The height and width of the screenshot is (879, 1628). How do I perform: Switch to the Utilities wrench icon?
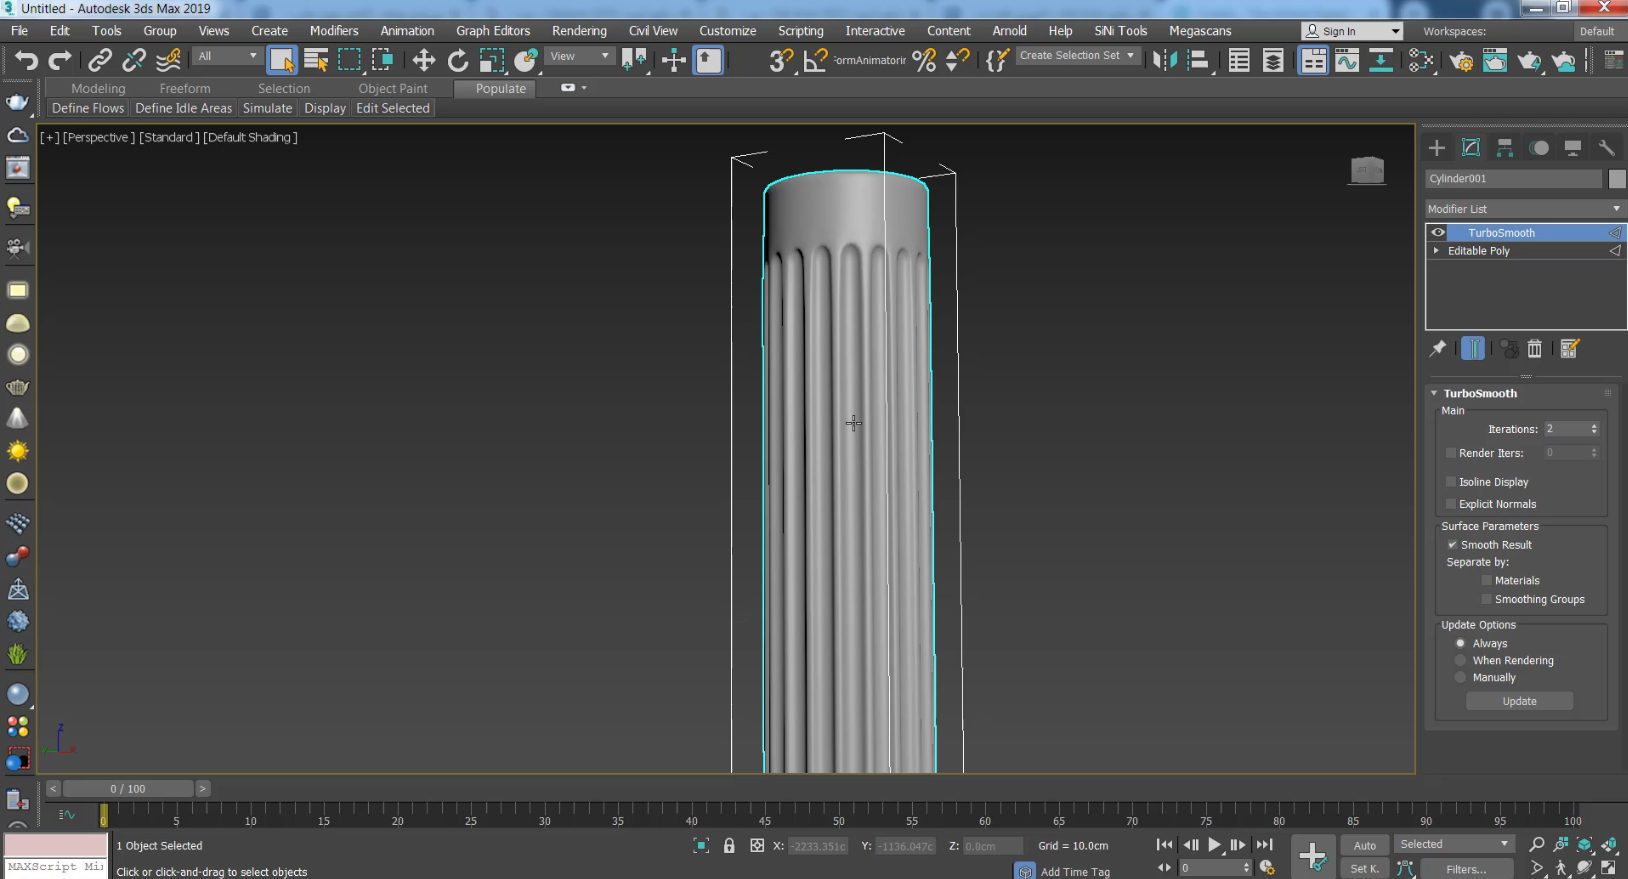1607,148
